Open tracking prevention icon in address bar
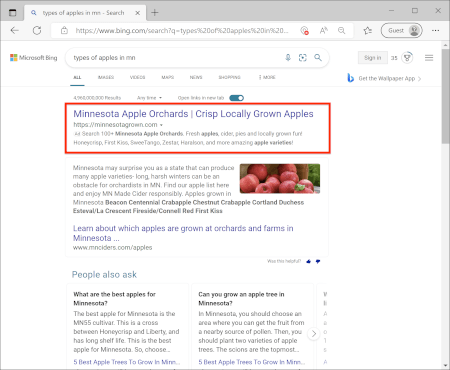This screenshot has width=450, height=370. [x=304, y=31]
